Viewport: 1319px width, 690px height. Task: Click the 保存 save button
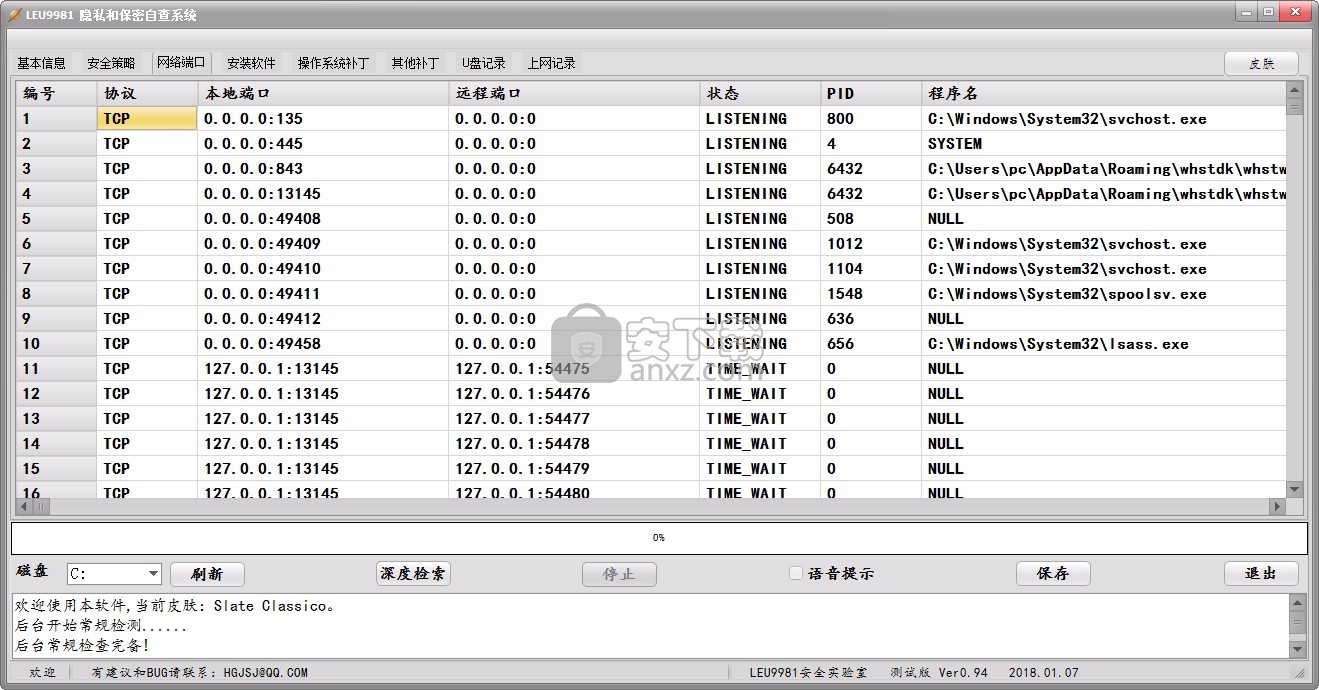click(x=1053, y=573)
